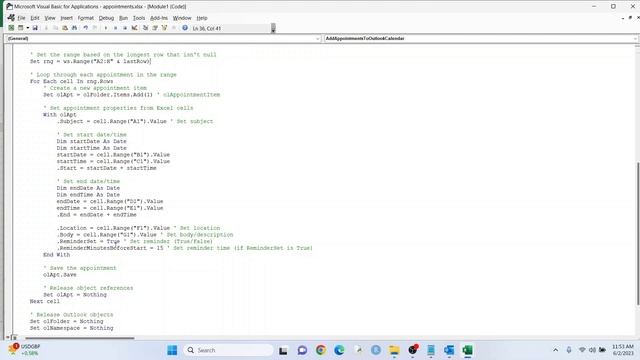The width and height of the screenshot is (640, 360).
Task: Click the Undo toolbar icon
Action: (x=85, y=28)
